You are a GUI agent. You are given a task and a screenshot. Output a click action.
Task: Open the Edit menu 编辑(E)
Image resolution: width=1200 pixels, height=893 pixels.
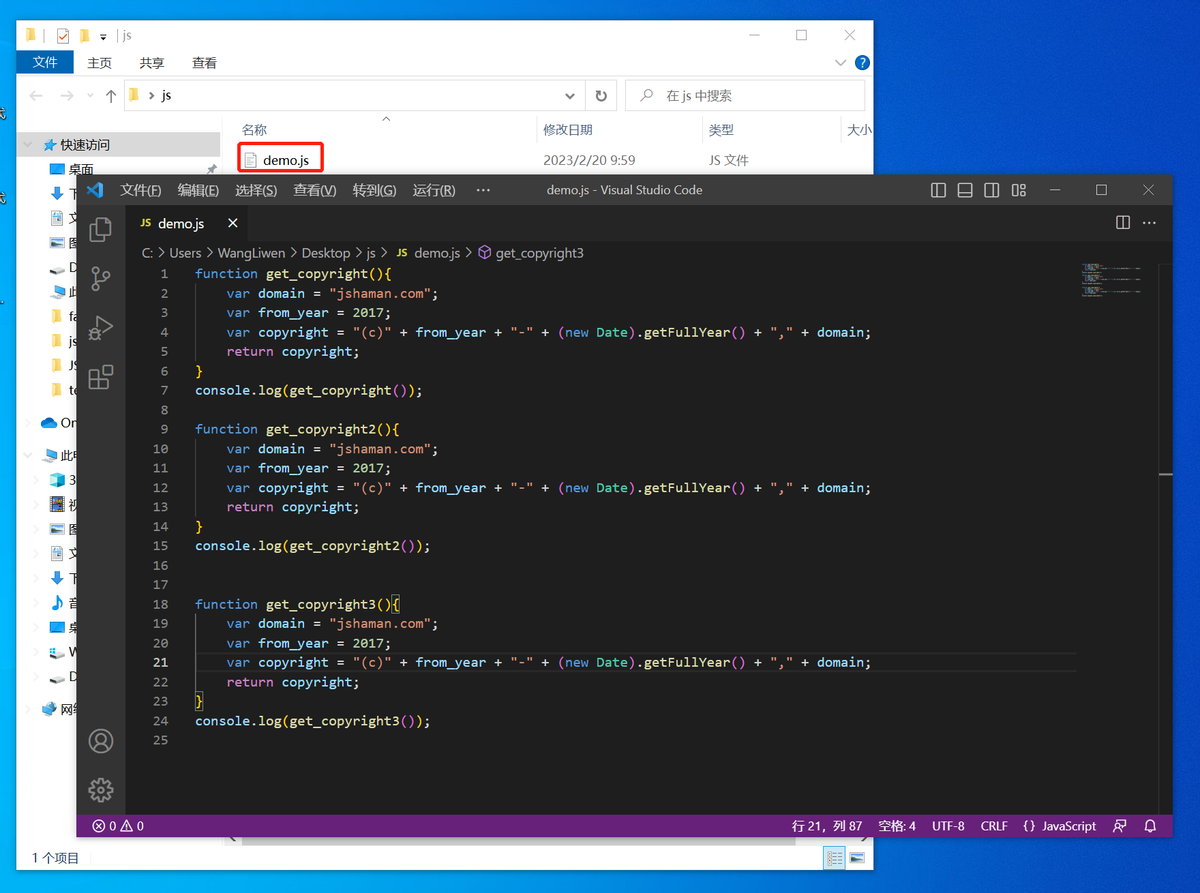click(198, 190)
